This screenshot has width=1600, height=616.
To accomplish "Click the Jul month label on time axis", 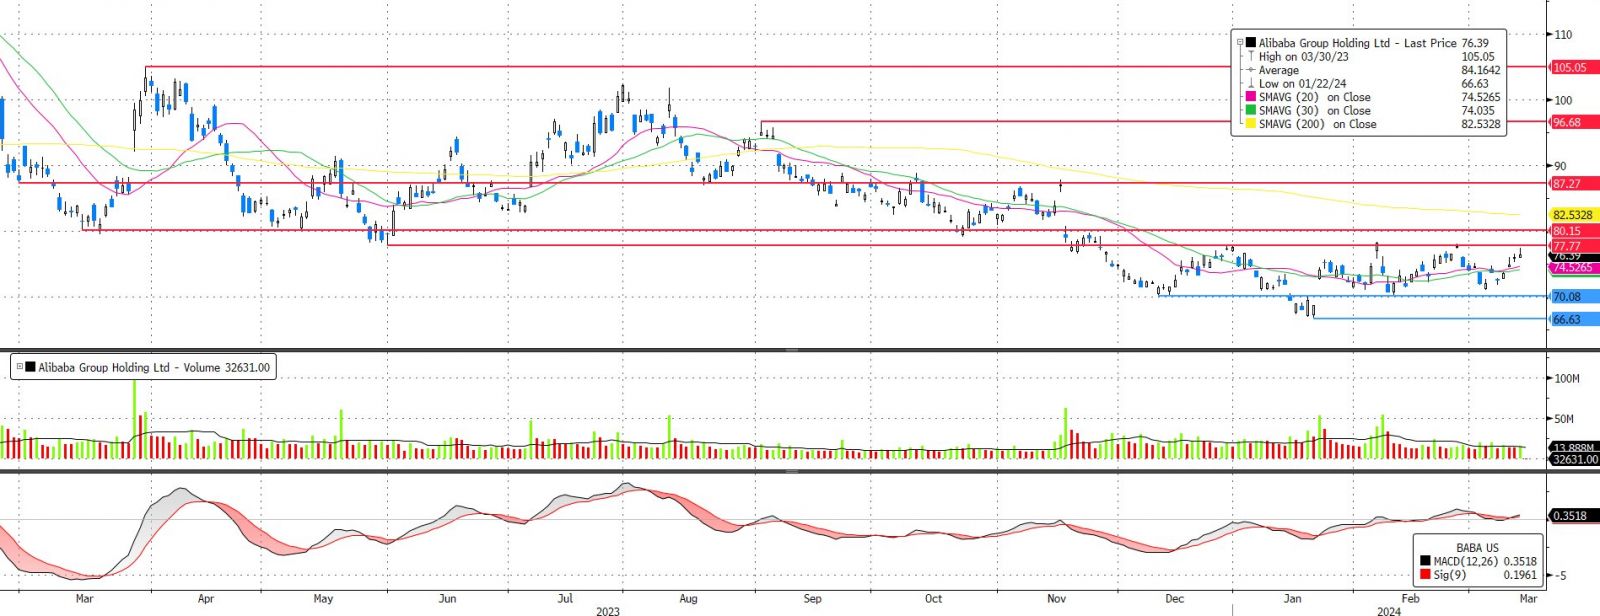I will (x=565, y=598).
